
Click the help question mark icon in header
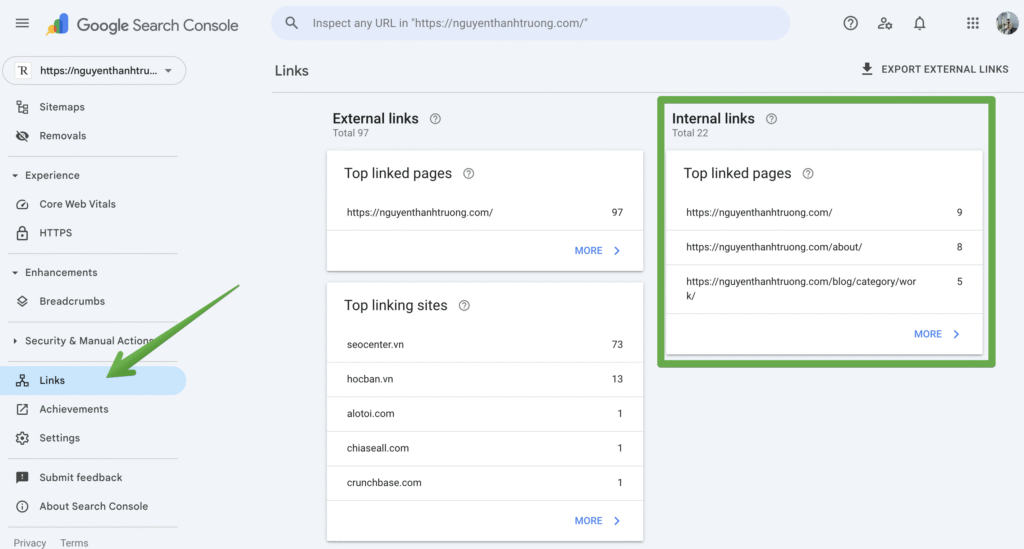tap(850, 23)
